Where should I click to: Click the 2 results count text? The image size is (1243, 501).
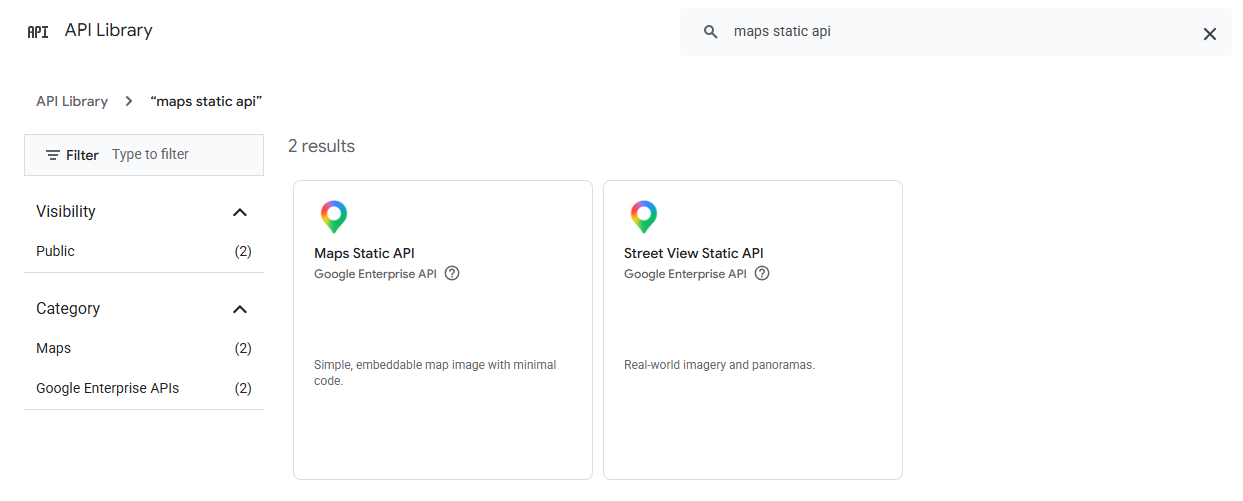tap(321, 146)
